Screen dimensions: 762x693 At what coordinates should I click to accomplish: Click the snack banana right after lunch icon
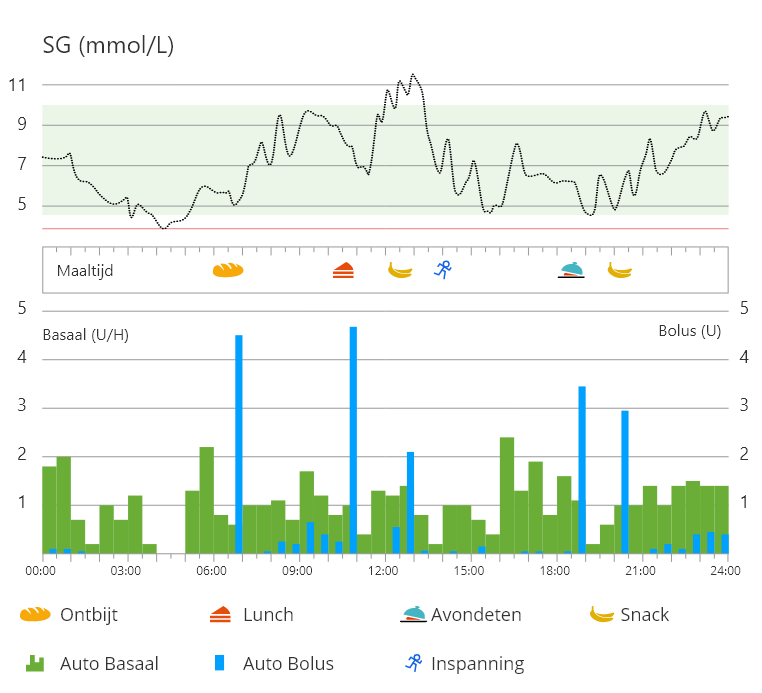(400, 270)
